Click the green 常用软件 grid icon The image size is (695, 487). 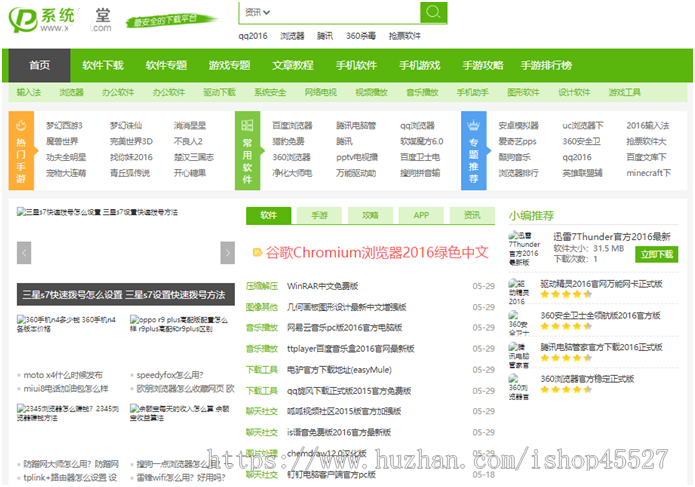pos(247,125)
